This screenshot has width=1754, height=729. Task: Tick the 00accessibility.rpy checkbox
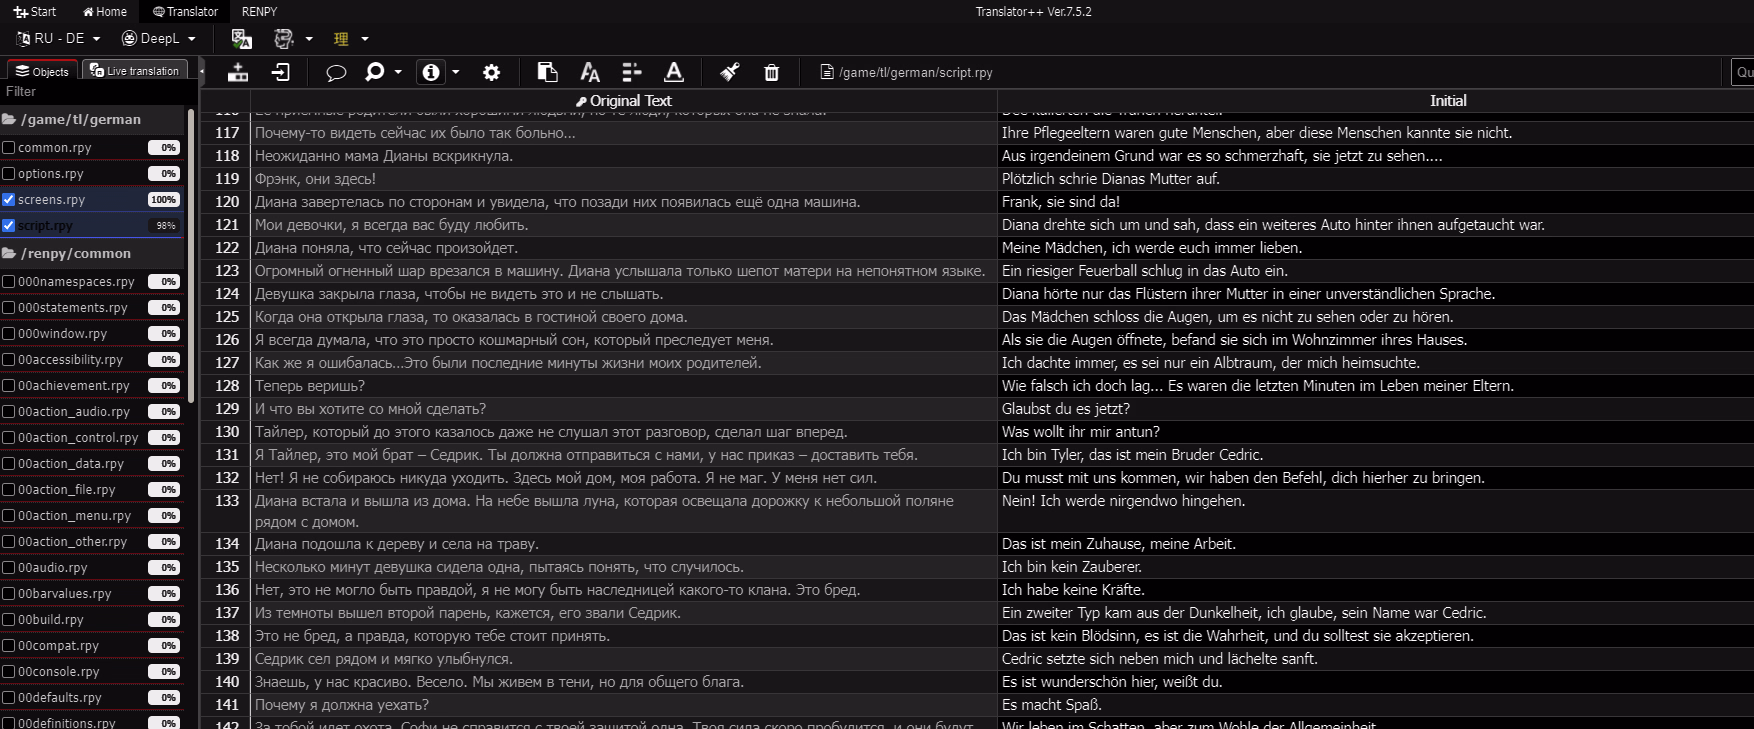click(9, 359)
